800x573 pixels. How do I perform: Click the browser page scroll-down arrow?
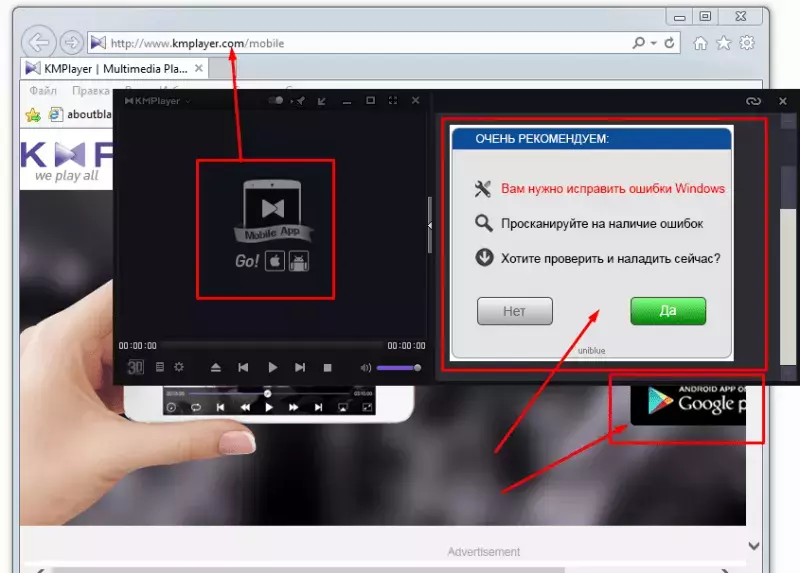[x=754, y=546]
